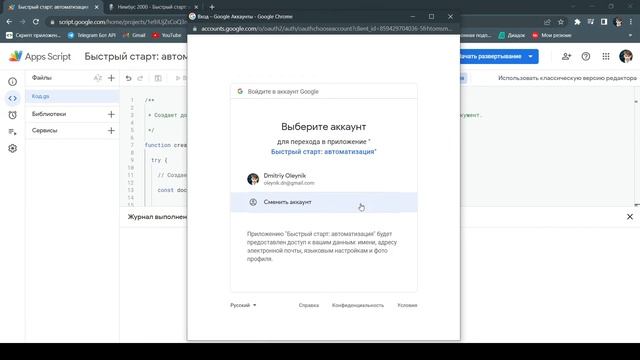Click the Chrome profile avatar in toolbar
Image resolution: width=640 pixels, height=360 pixels.
(x=618, y=22)
